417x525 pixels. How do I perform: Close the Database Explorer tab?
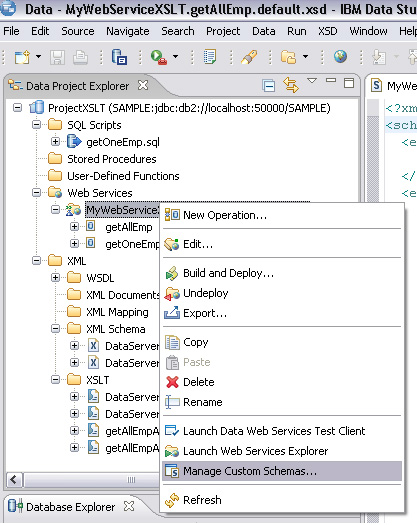coord(129,506)
